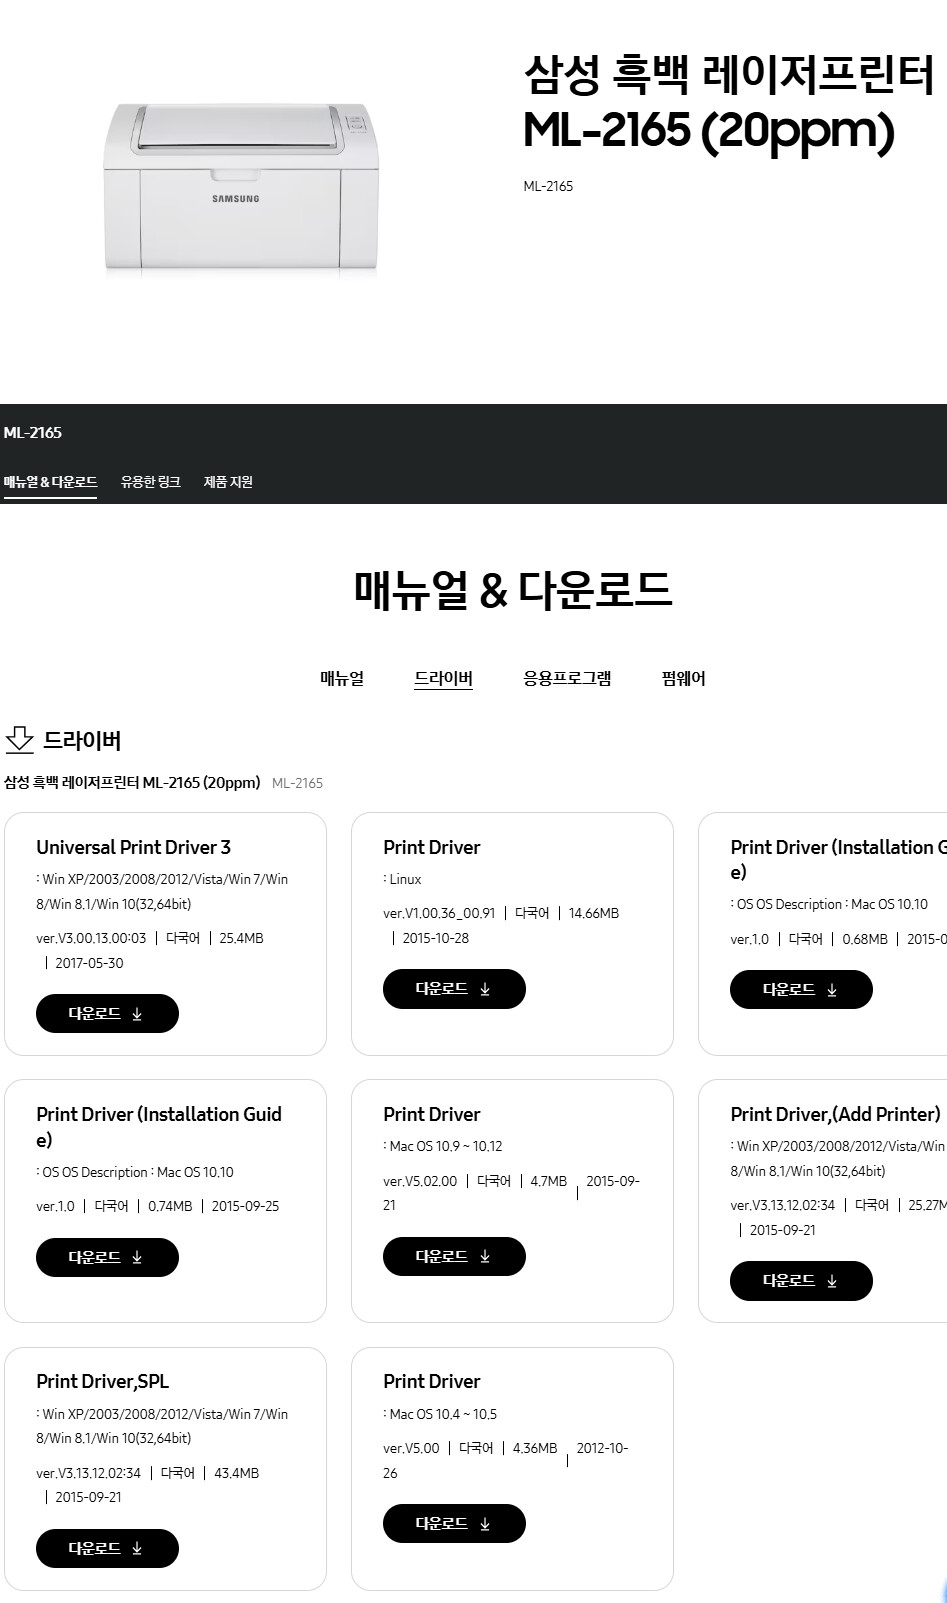Image resolution: width=947 pixels, height=1603 pixels.
Task: Click the 2015-09-25 date text
Action: (245, 1206)
